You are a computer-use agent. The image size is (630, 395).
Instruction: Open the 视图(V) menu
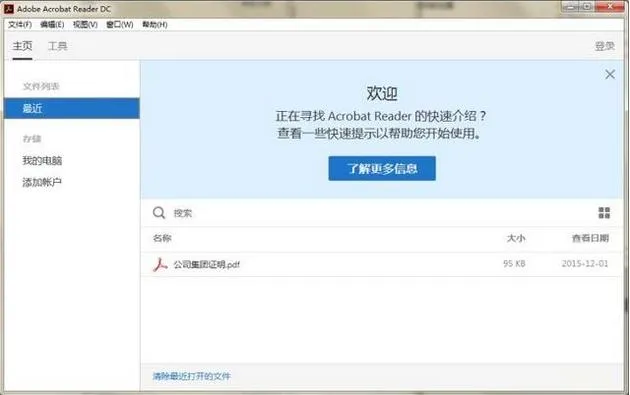point(85,25)
